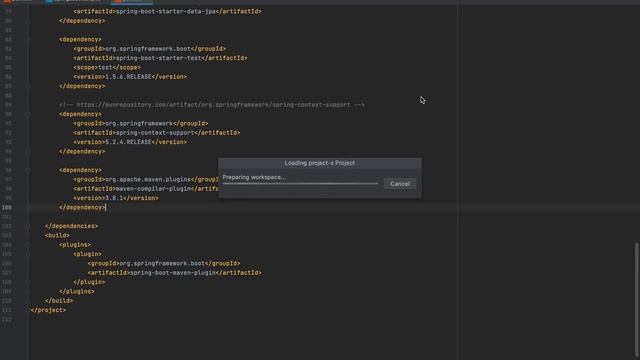Click the closing </project> tag
Viewport: 640px width, 360px height.
pos(48,310)
